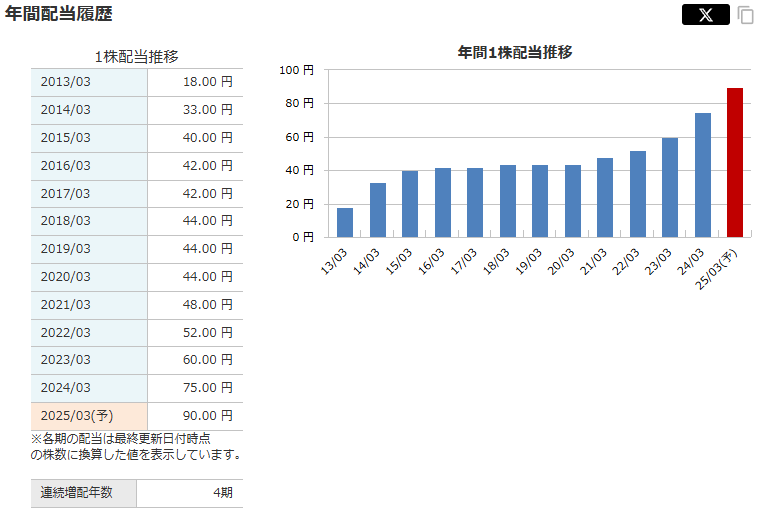Click the copy icon beside X button
Screen dimensions: 777x517
click(745, 15)
